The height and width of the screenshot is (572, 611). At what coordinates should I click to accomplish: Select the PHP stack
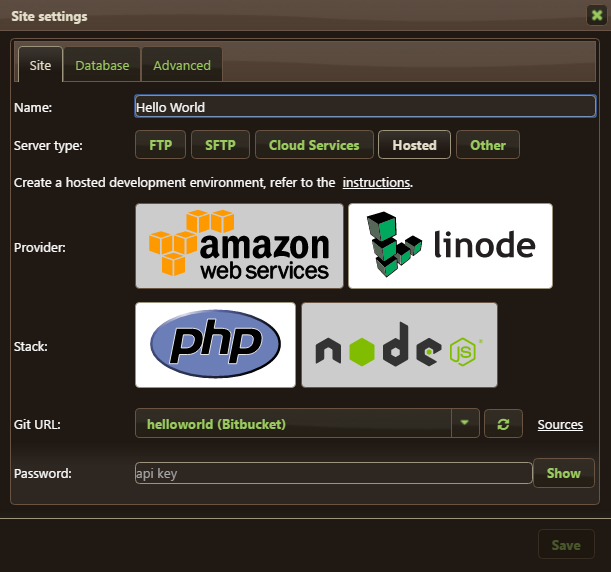coord(215,345)
